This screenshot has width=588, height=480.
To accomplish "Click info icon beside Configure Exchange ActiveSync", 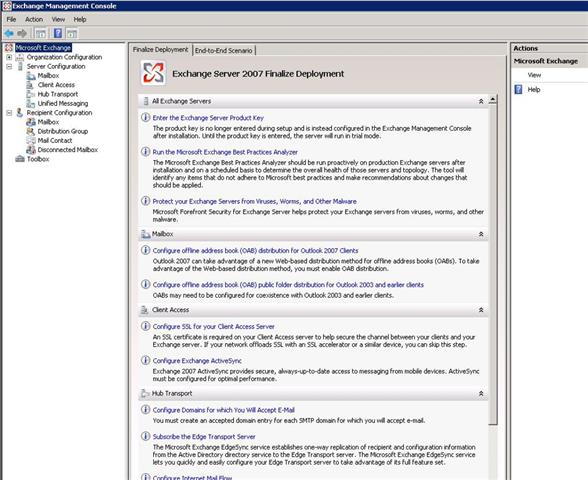I will (146, 360).
